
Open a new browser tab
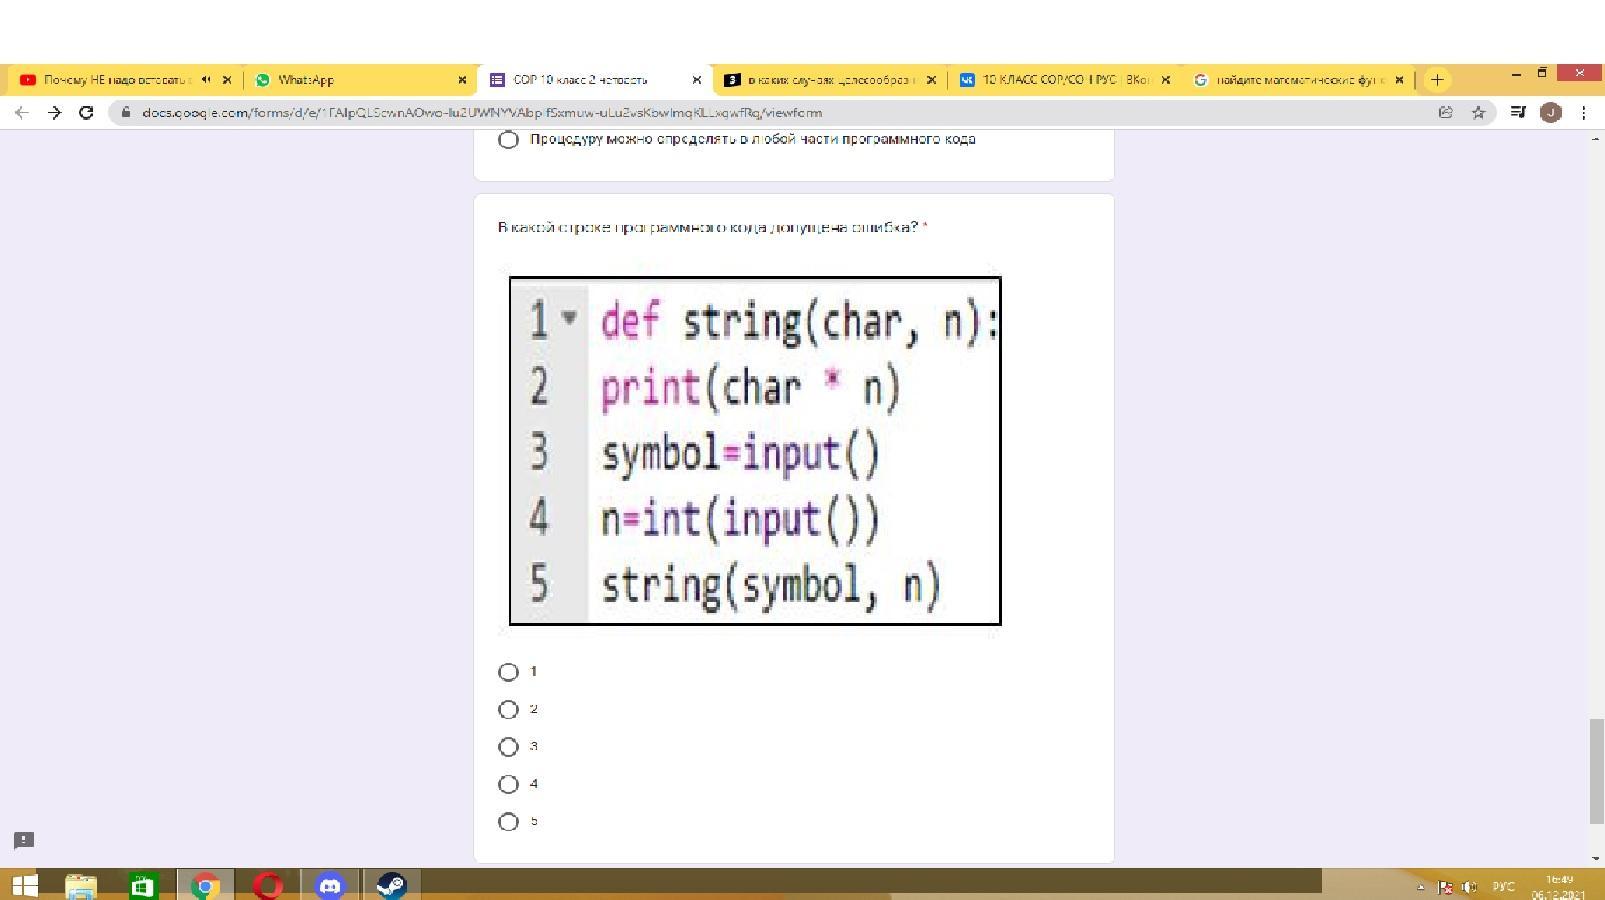click(x=1437, y=80)
